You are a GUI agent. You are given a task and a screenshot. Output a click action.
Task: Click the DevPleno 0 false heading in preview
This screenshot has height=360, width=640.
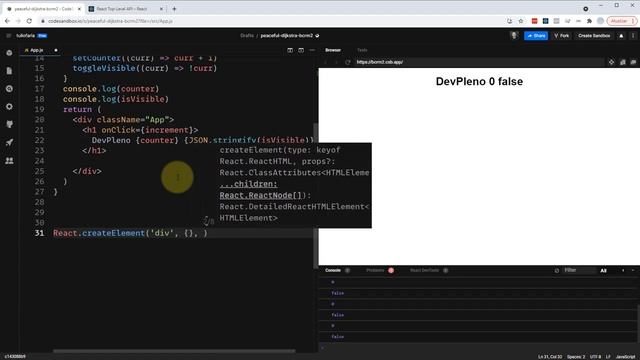[479, 81]
